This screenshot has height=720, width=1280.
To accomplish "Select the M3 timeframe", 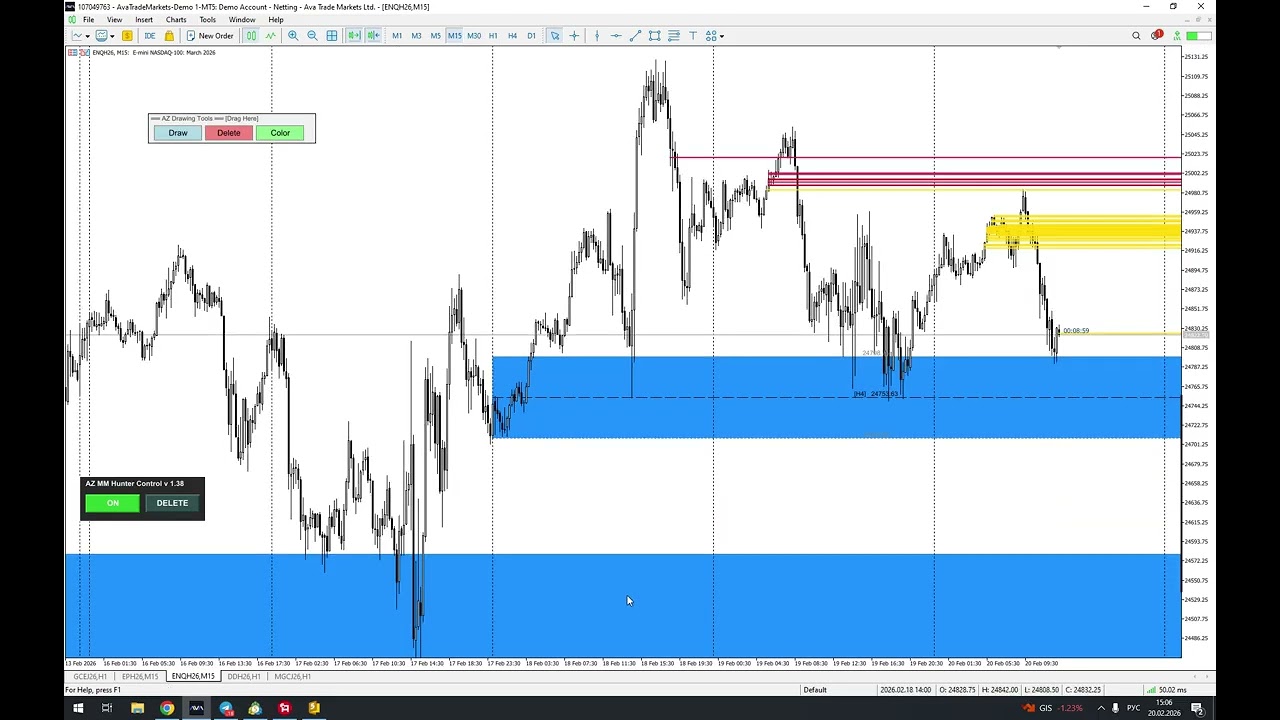I will 416,36.
